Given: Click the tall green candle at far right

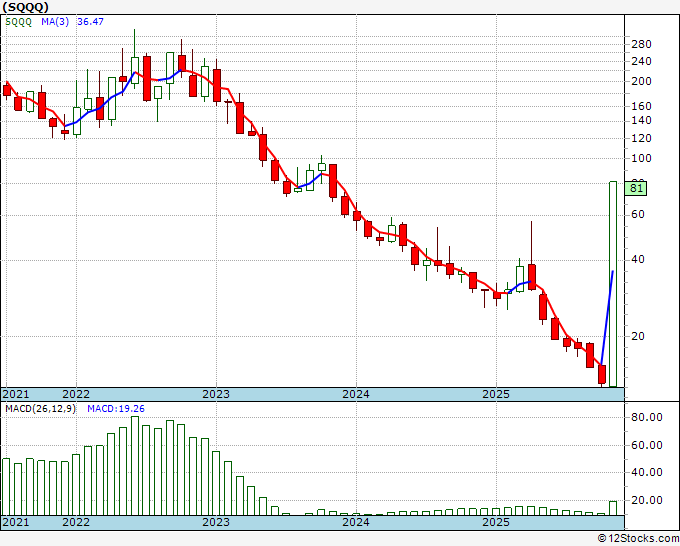Looking at the screenshot, I should [613, 284].
